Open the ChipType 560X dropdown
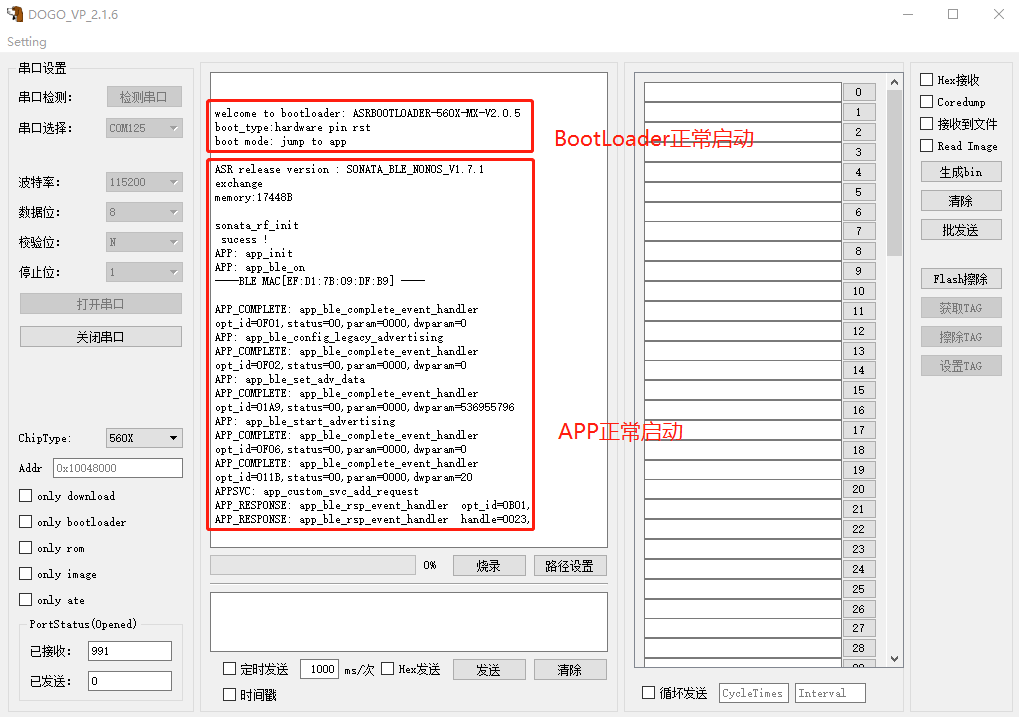The height and width of the screenshot is (717, 1019). click(x=144, y=438)
